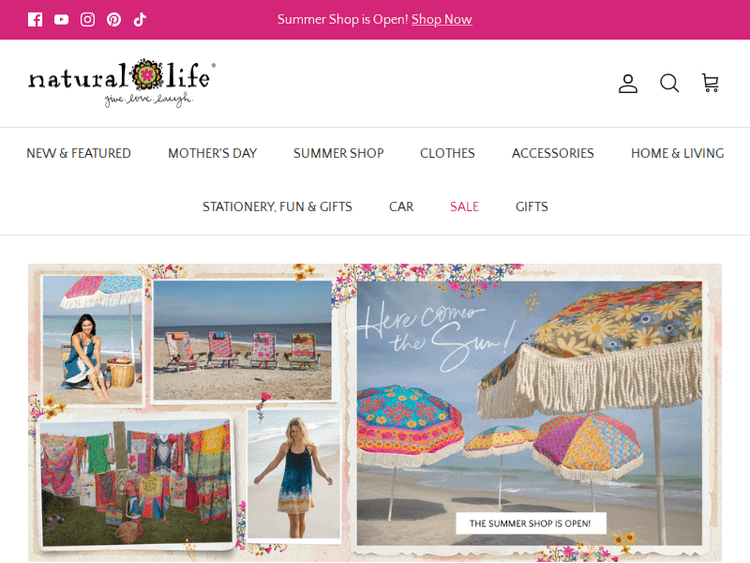Open the Facebook page icon

click(x=35, y=20)
